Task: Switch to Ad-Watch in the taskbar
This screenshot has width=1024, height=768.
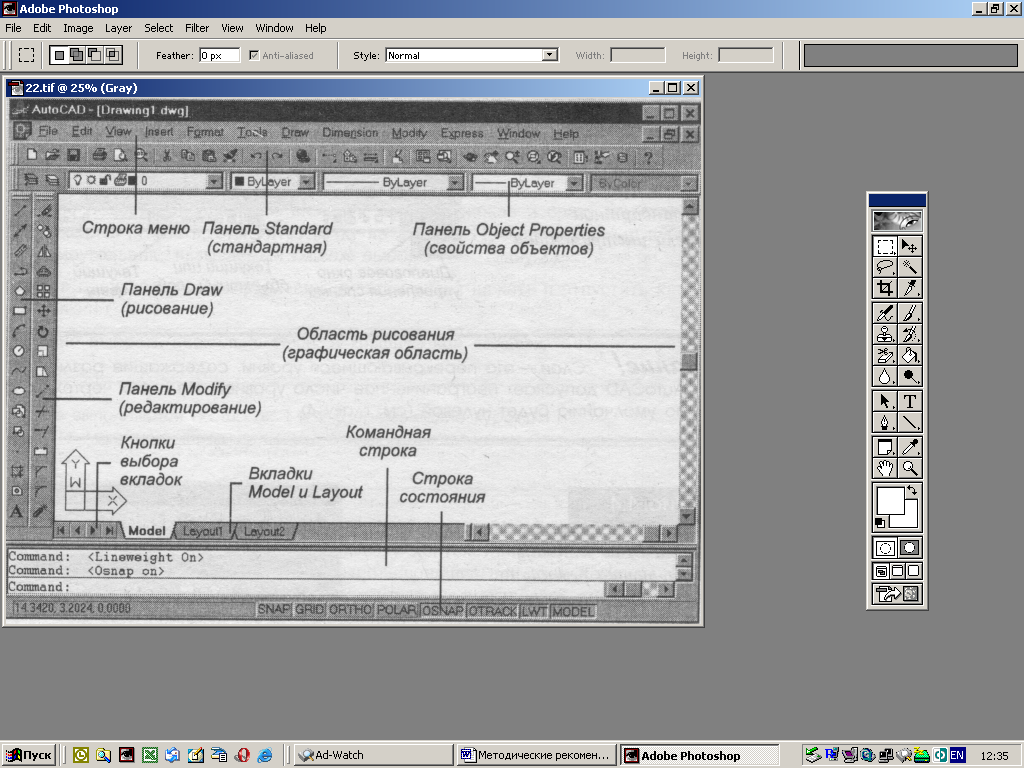Action: 373,755
